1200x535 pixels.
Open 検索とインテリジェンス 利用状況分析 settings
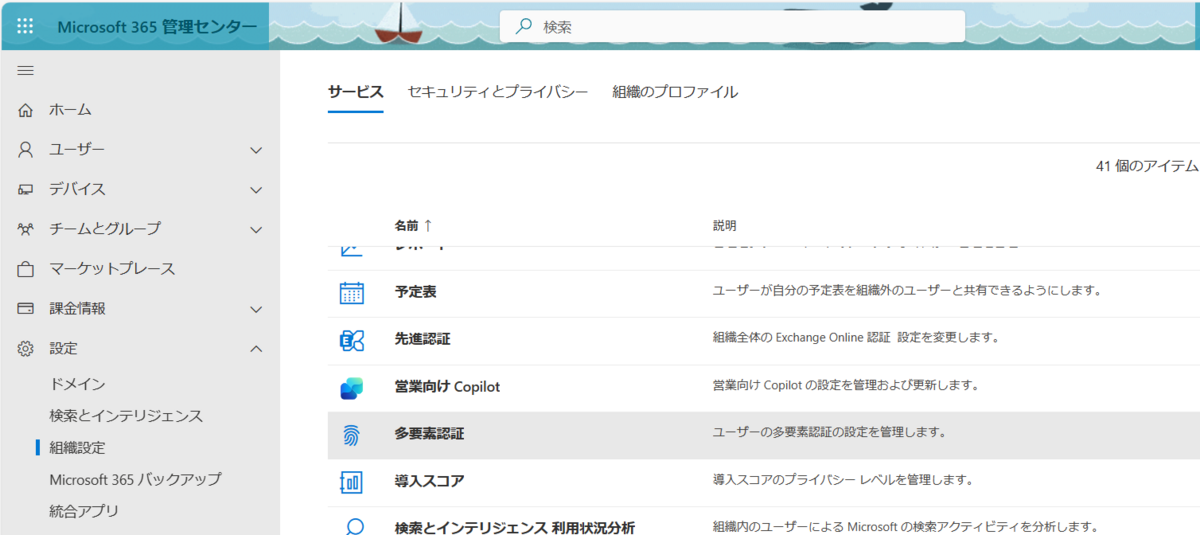[x=514, y=527]
